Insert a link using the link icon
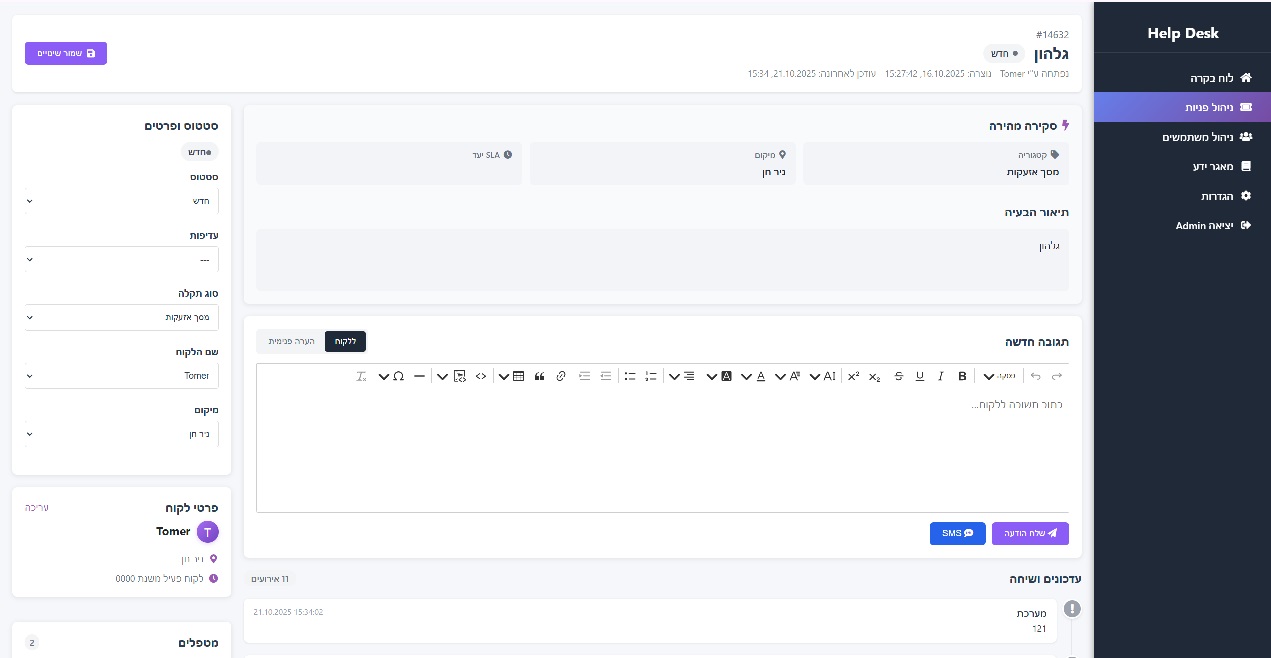This screenshot has width=1271, height=658. coord(561,376)
